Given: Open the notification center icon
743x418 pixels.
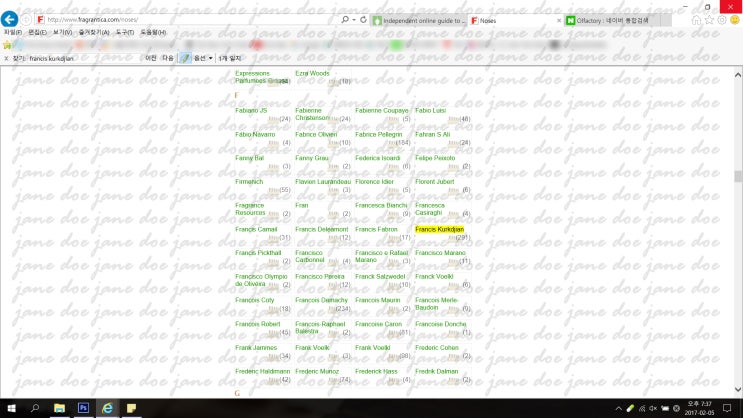Looking at the screenshot, I should point(727,408).
